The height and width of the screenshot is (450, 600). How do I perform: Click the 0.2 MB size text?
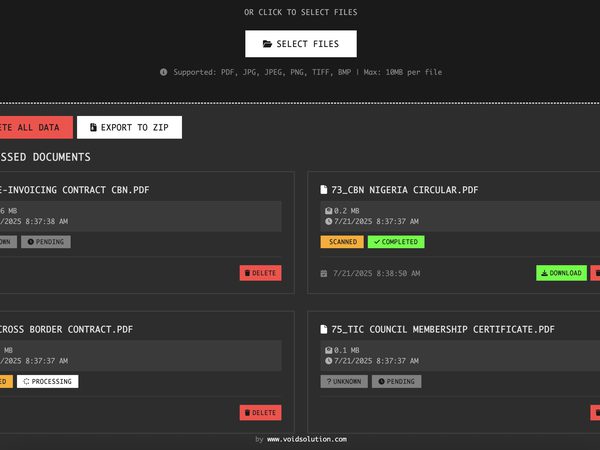pos(347,211)
